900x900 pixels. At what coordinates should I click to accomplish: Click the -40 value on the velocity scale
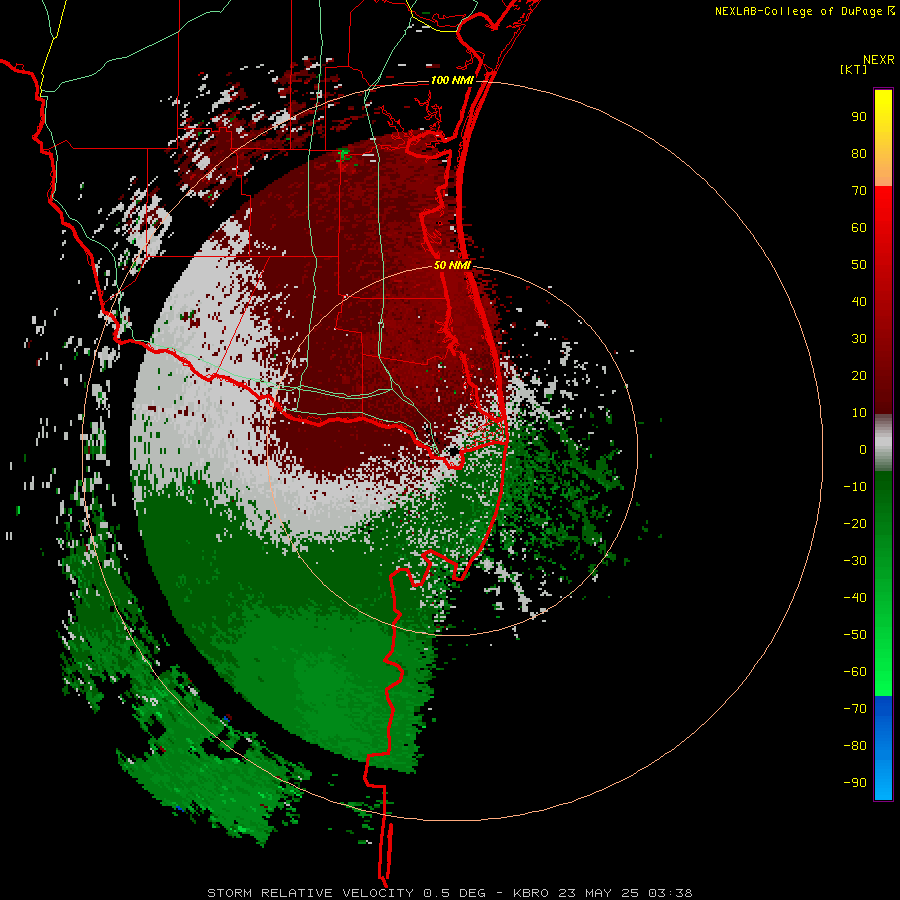click(x=855, y=598)
